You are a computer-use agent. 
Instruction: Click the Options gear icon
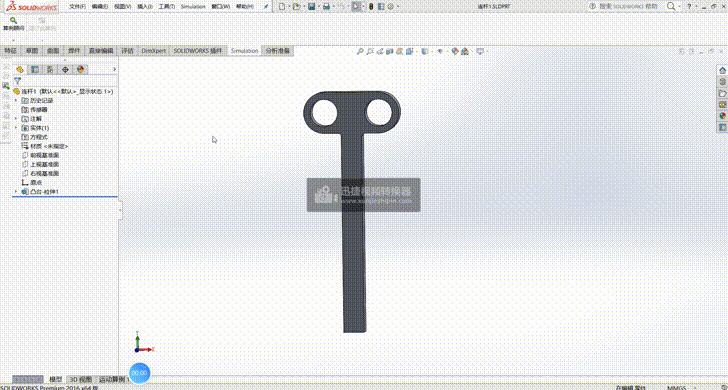390,7
